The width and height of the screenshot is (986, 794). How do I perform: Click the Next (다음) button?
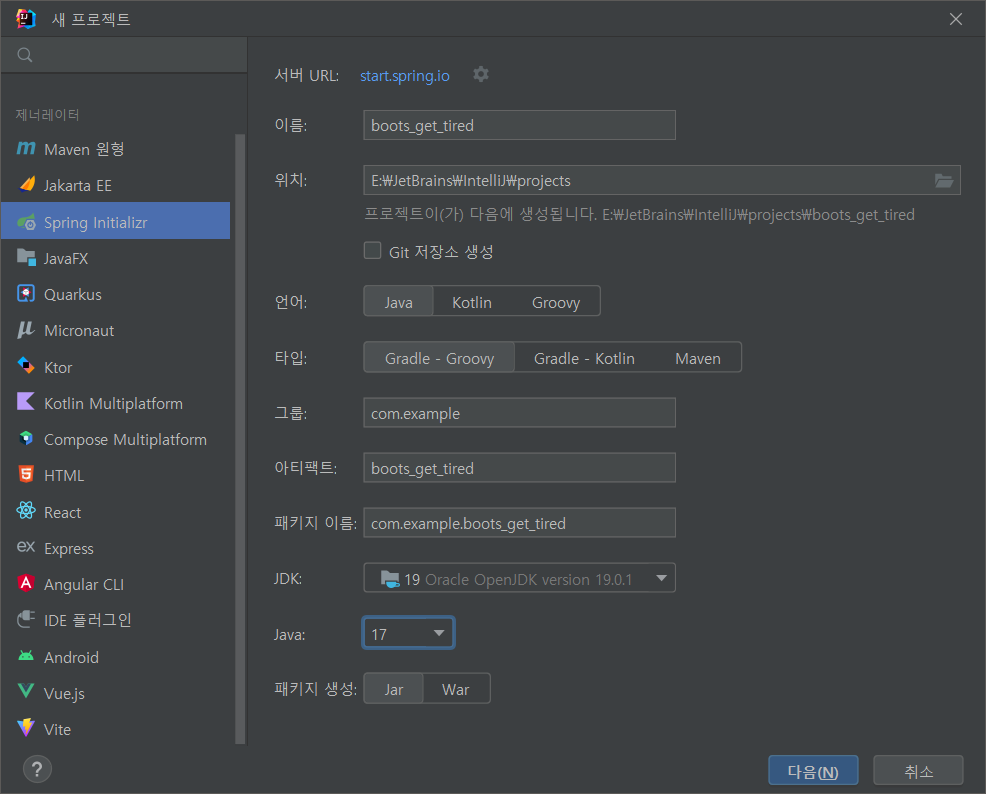coord(813,770)
